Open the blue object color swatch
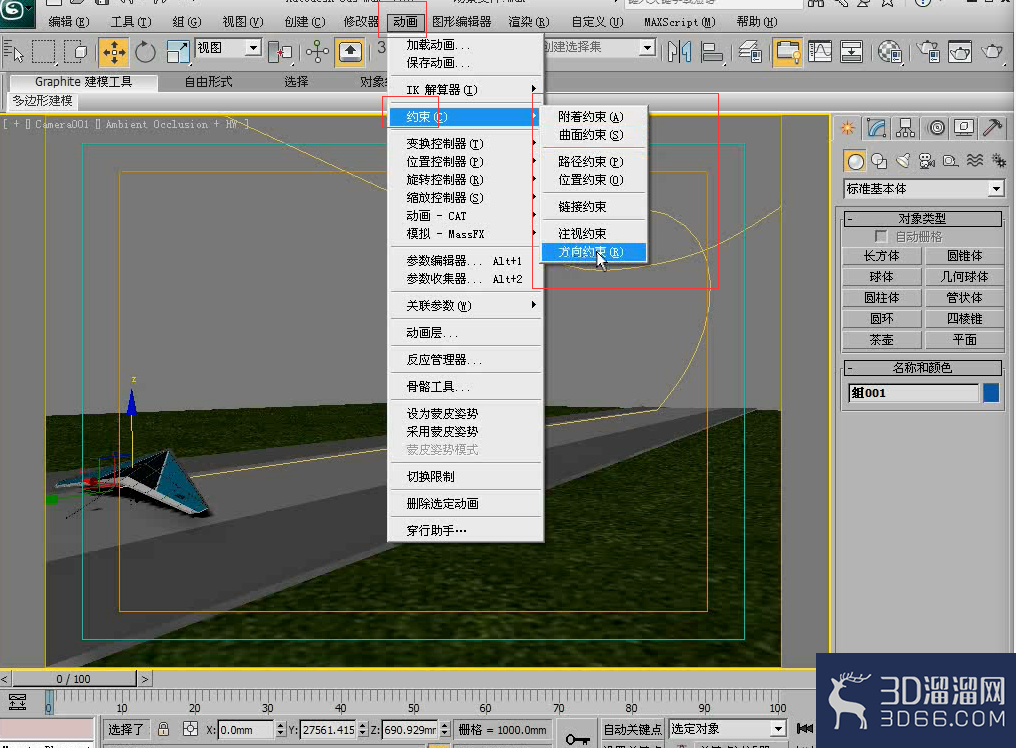The image size is (1016, 748). tap(991, 393)
